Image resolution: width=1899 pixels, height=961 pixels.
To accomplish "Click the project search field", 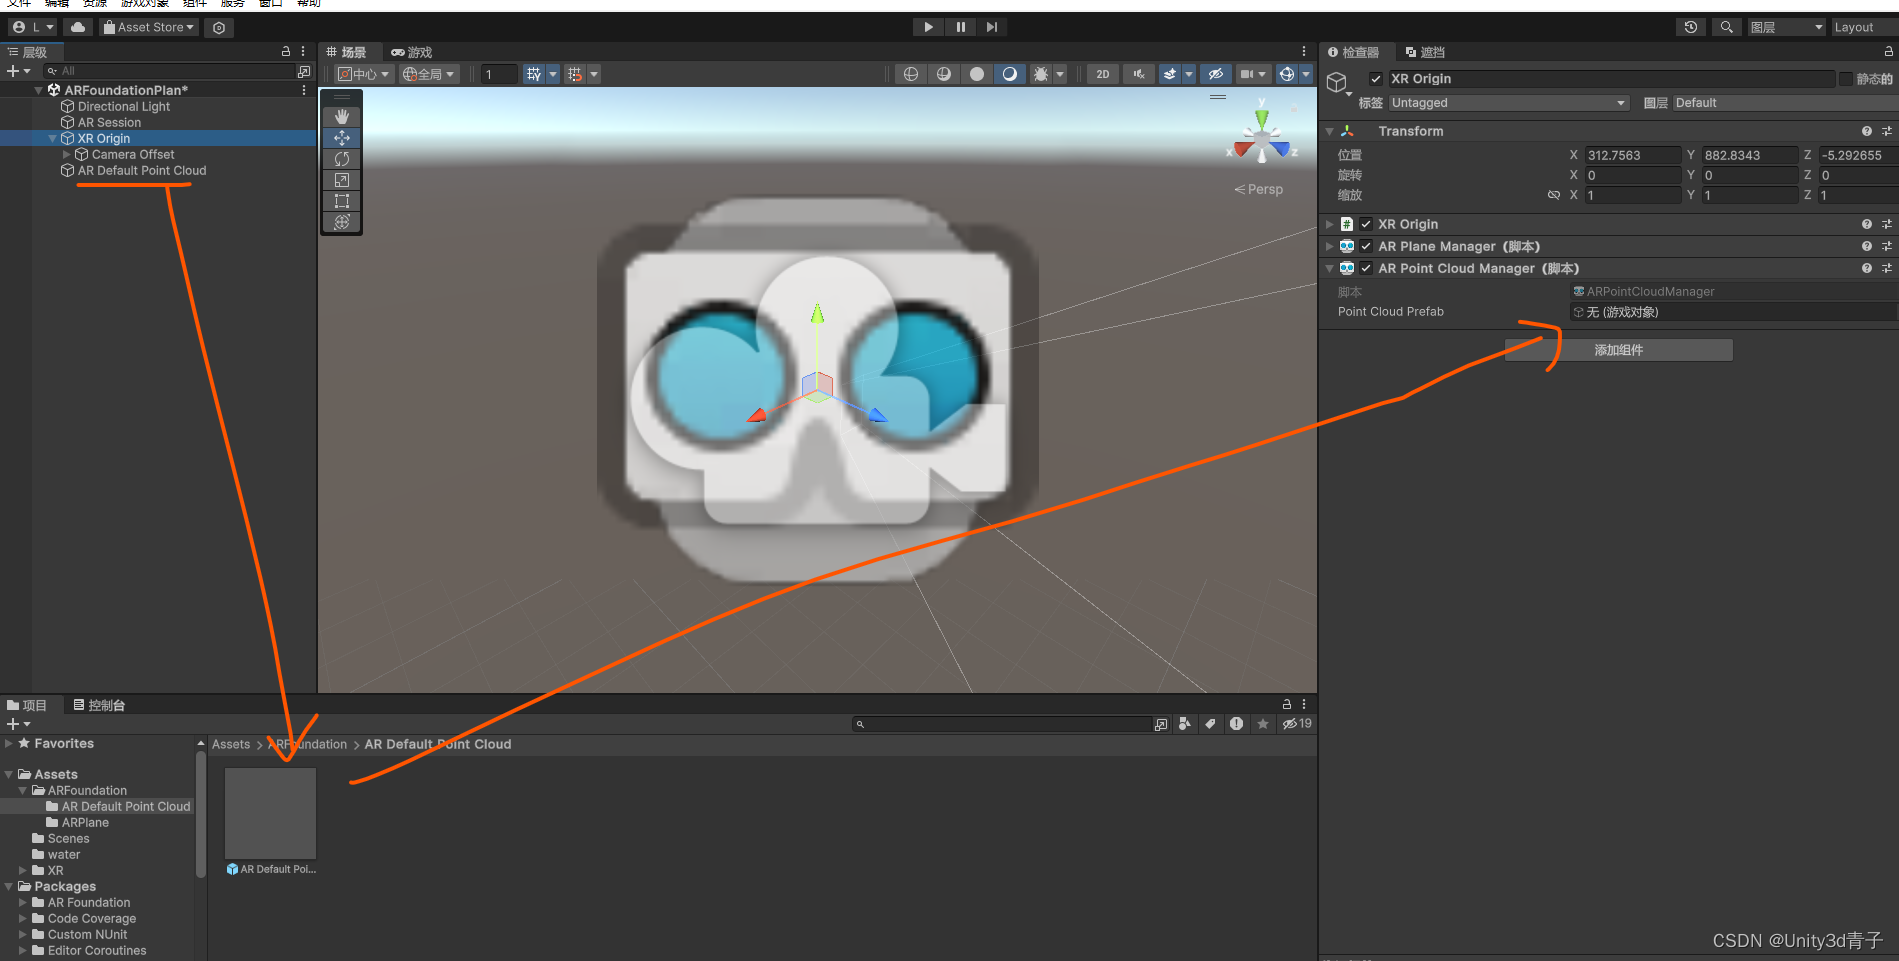I will click(x=1003, y=724).
